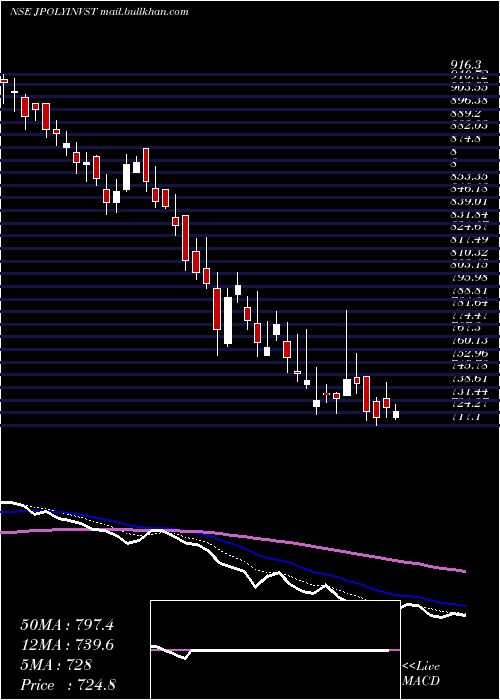This screenshot has width=500, height=700.
Task: Click the 874.8 price axis label
Action: [465, 138]
